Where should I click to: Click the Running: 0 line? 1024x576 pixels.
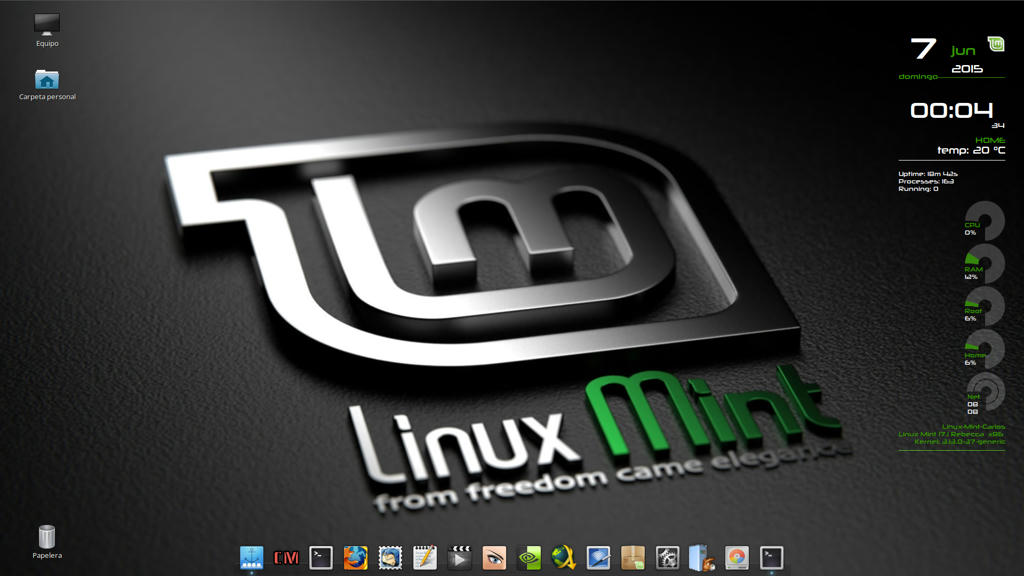[x=918, y=189]
